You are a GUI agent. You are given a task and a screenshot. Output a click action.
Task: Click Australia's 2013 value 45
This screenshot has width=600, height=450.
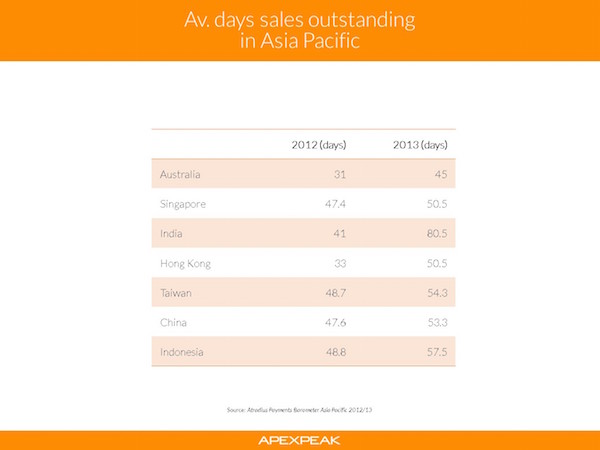tap(441, 174)
